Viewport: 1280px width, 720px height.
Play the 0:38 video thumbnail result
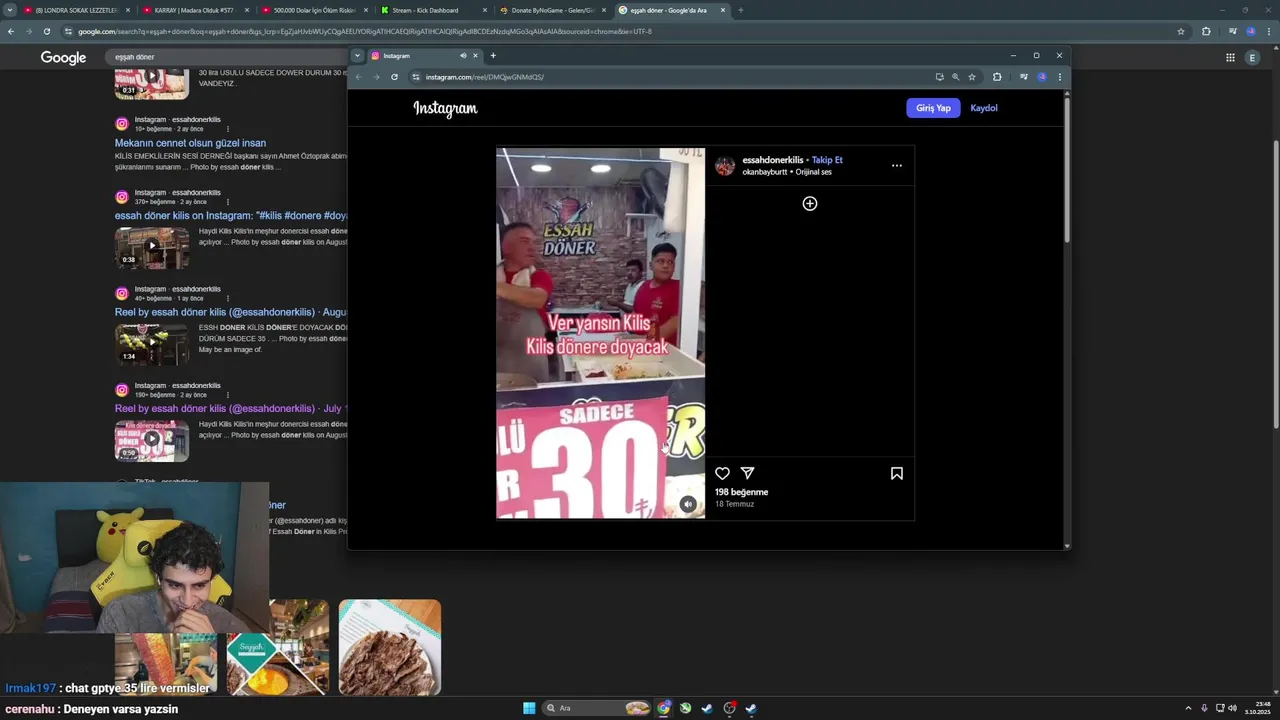(x=152, y=248)
